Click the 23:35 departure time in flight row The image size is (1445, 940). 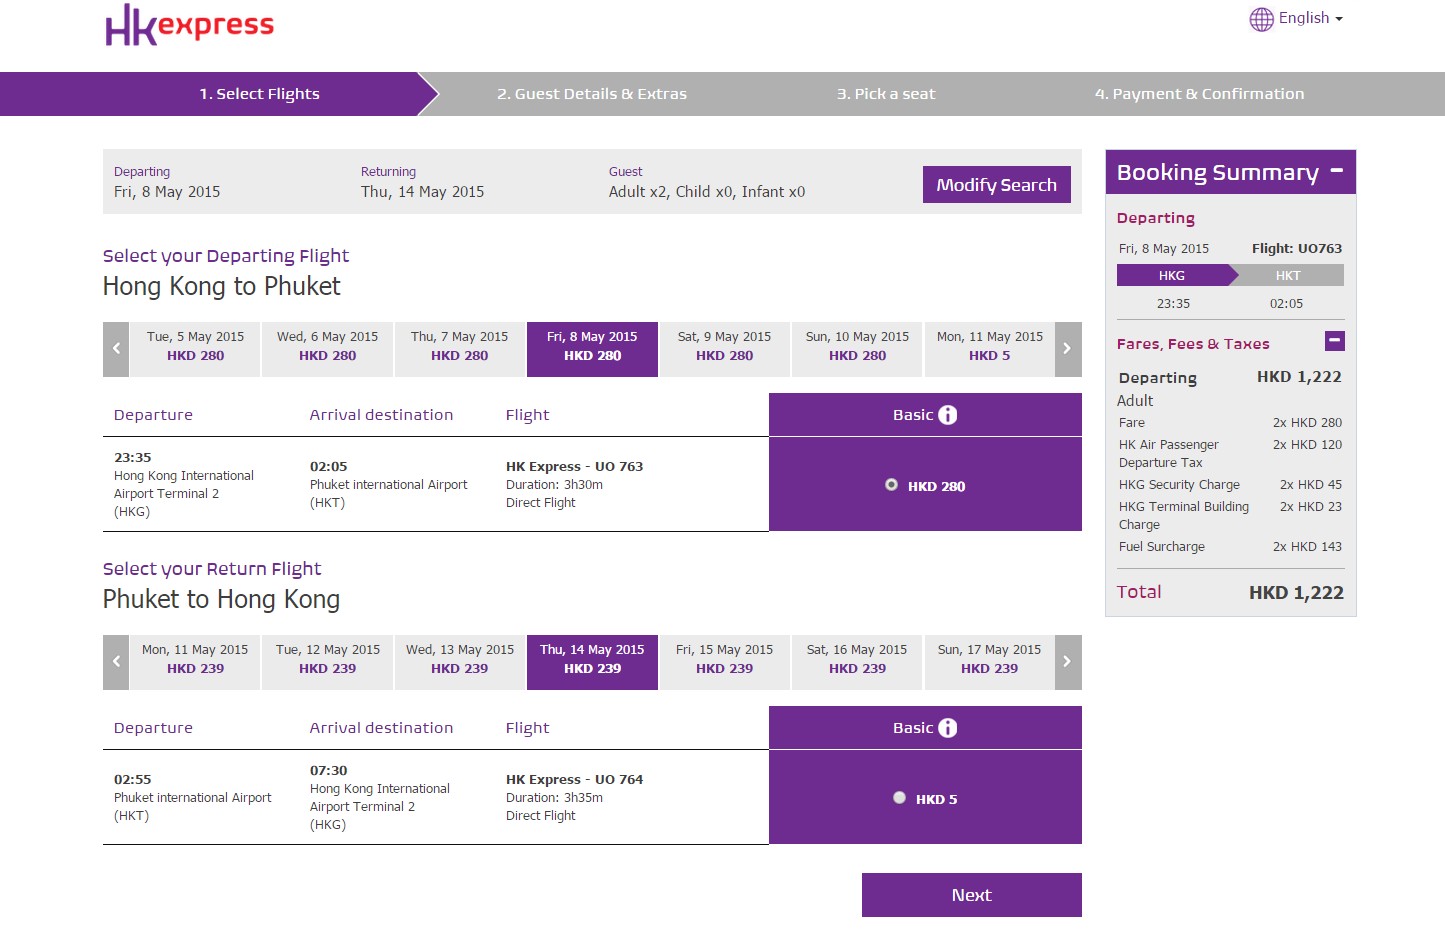click(132, 458)
